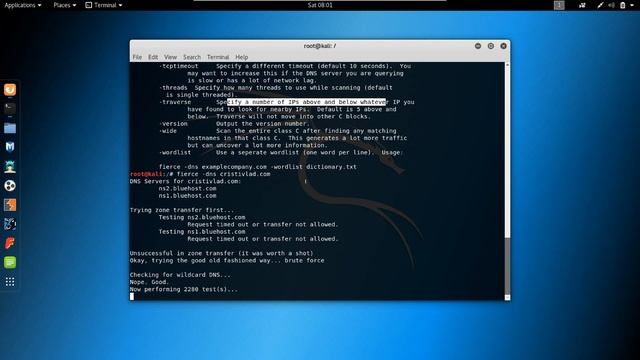Viewport: 640px width, 360px height.
Task: Click the pen-shaped tray icon in top bar
Action: coord(600,5)
